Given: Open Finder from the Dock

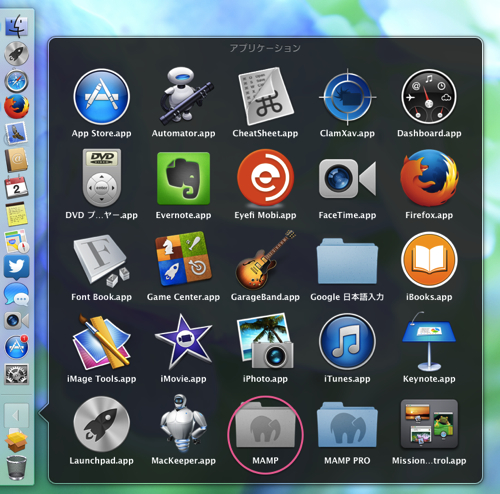Looking at the screenshot, I should pyautogui.click(x=16, y=26).
